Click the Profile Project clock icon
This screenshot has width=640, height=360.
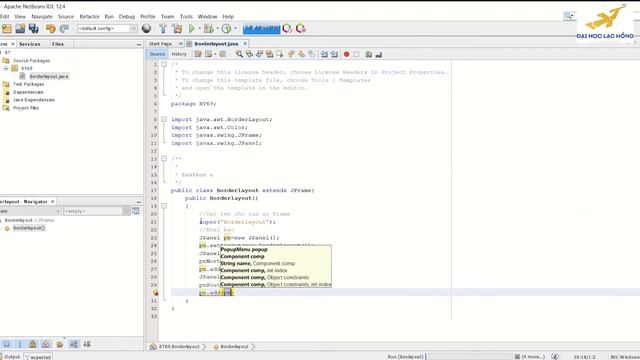[227, 28]
